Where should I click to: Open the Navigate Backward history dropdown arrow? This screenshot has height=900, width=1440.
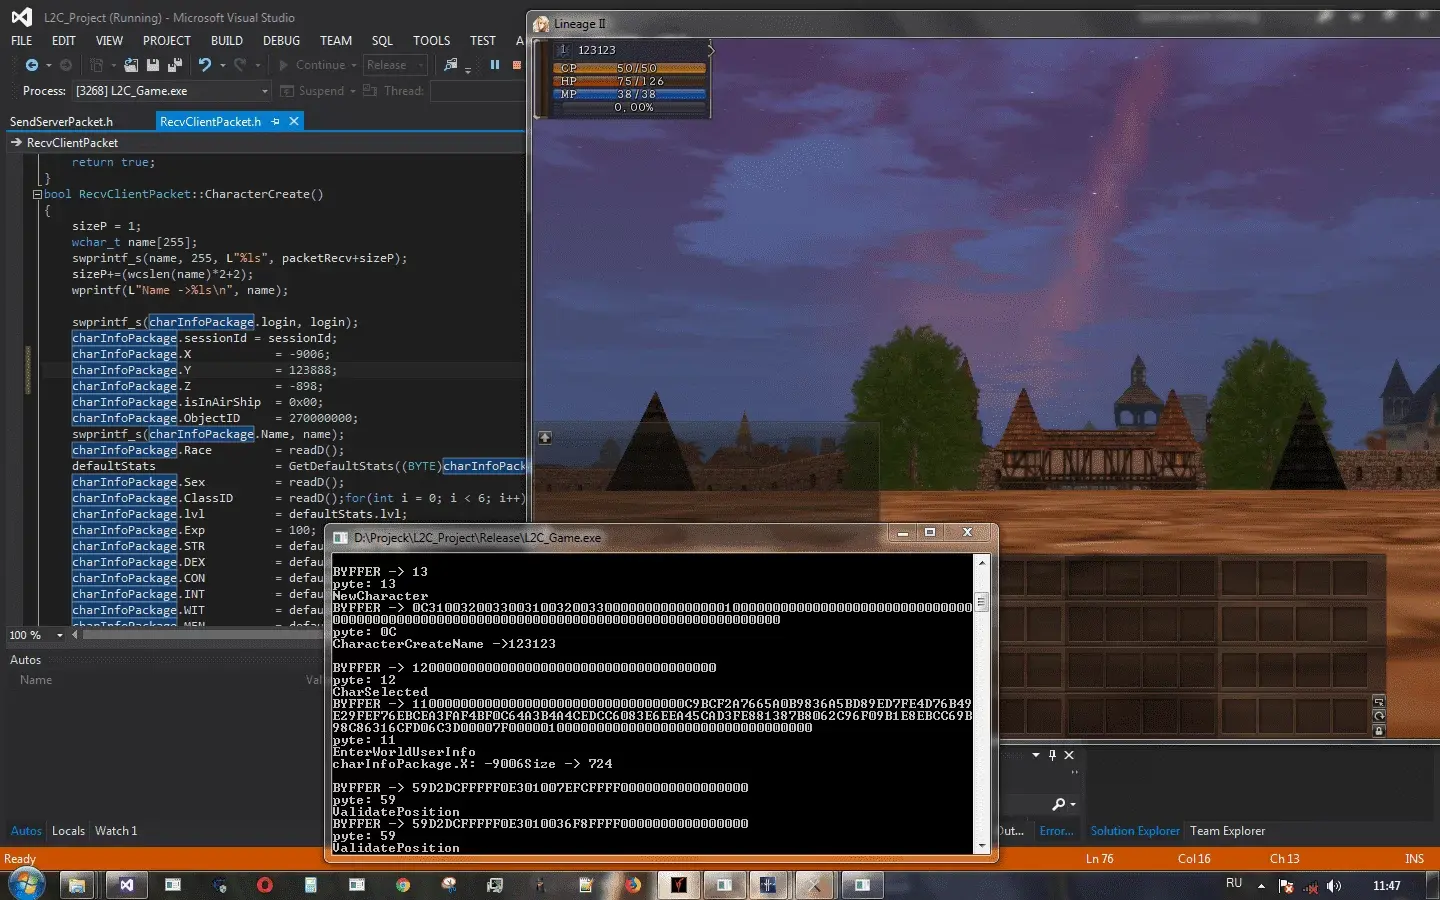tap(48, 66)
